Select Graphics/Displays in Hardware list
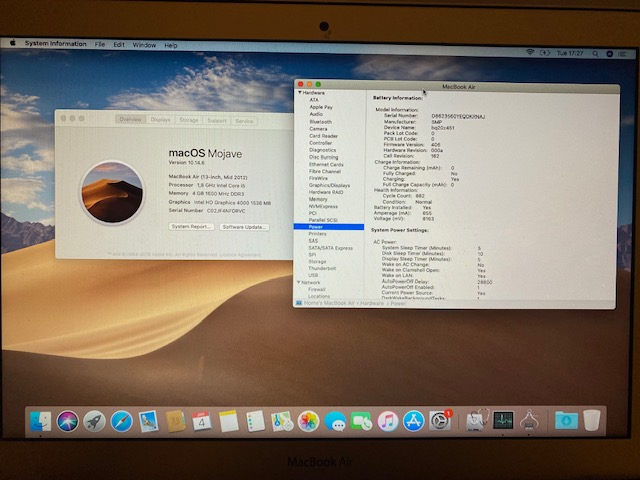The image size is (640, 480). (329, 185)
